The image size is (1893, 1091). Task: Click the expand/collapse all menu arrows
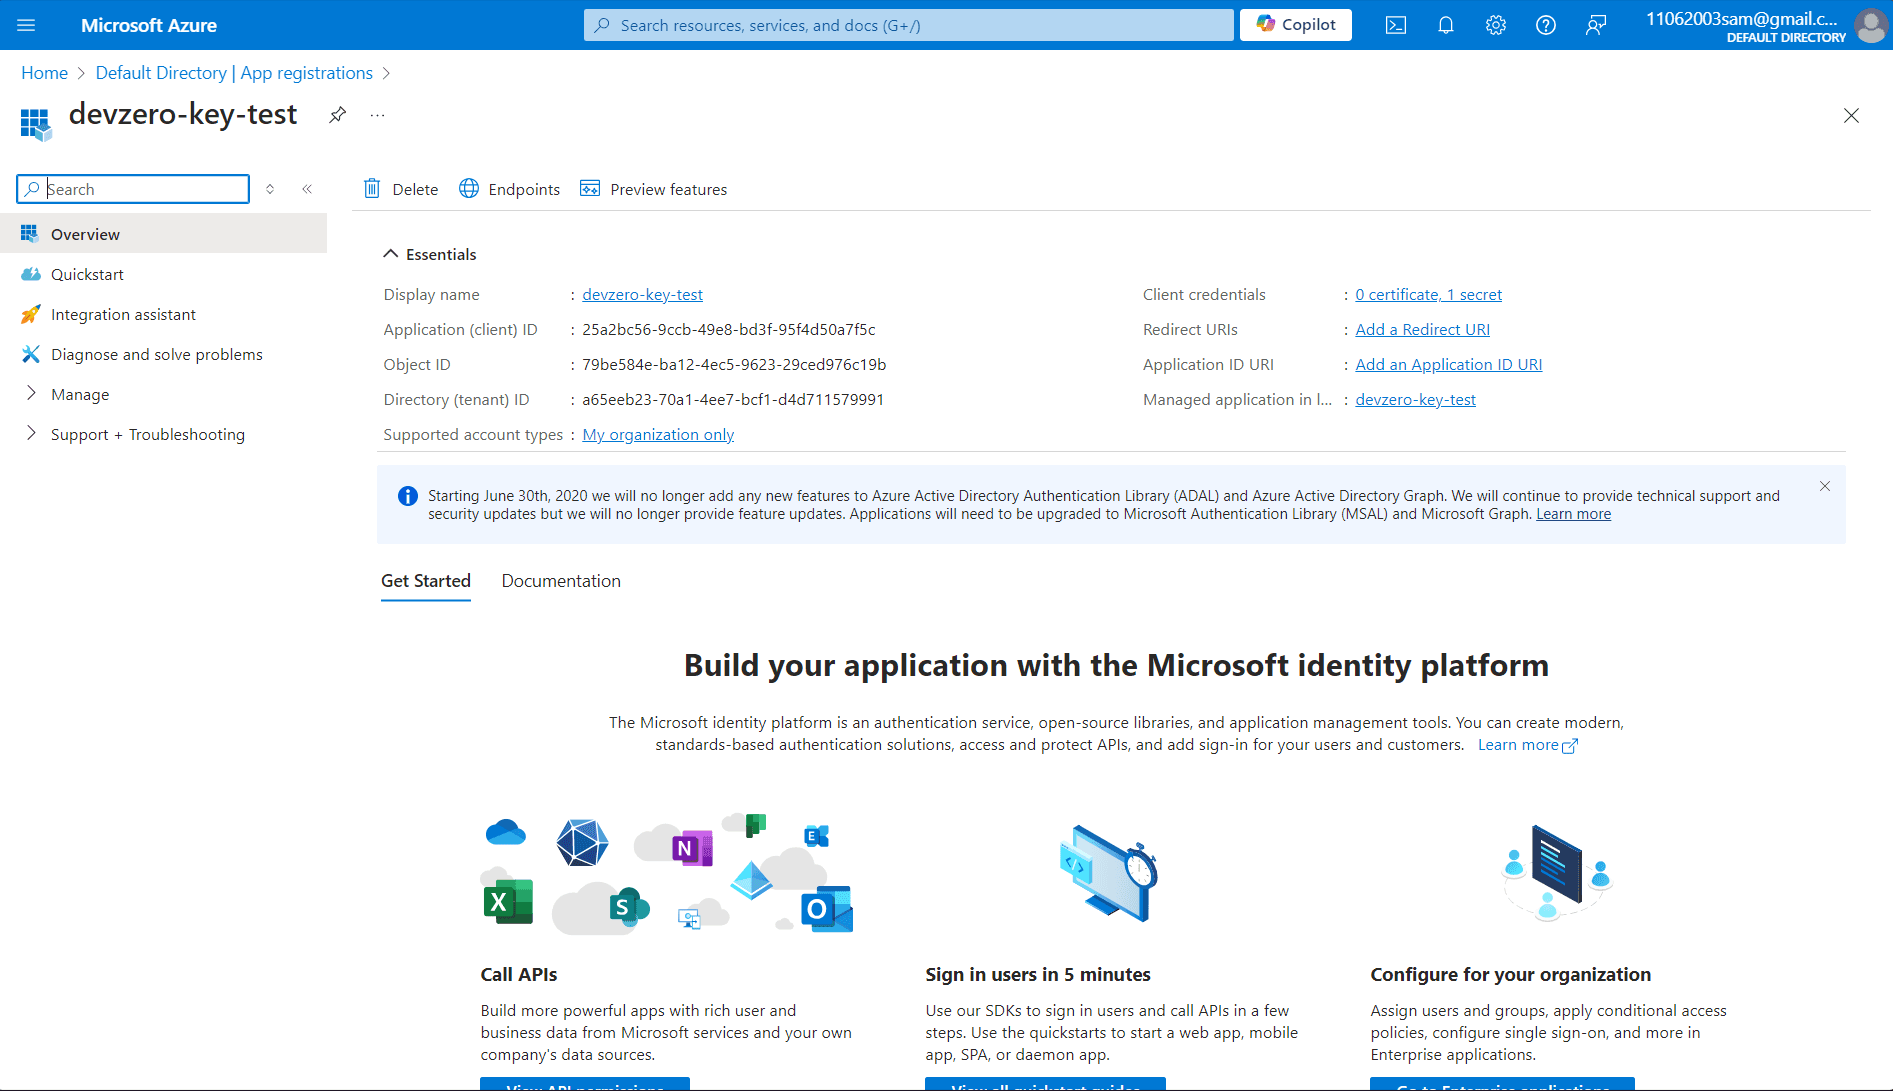(x=270, y=189)
